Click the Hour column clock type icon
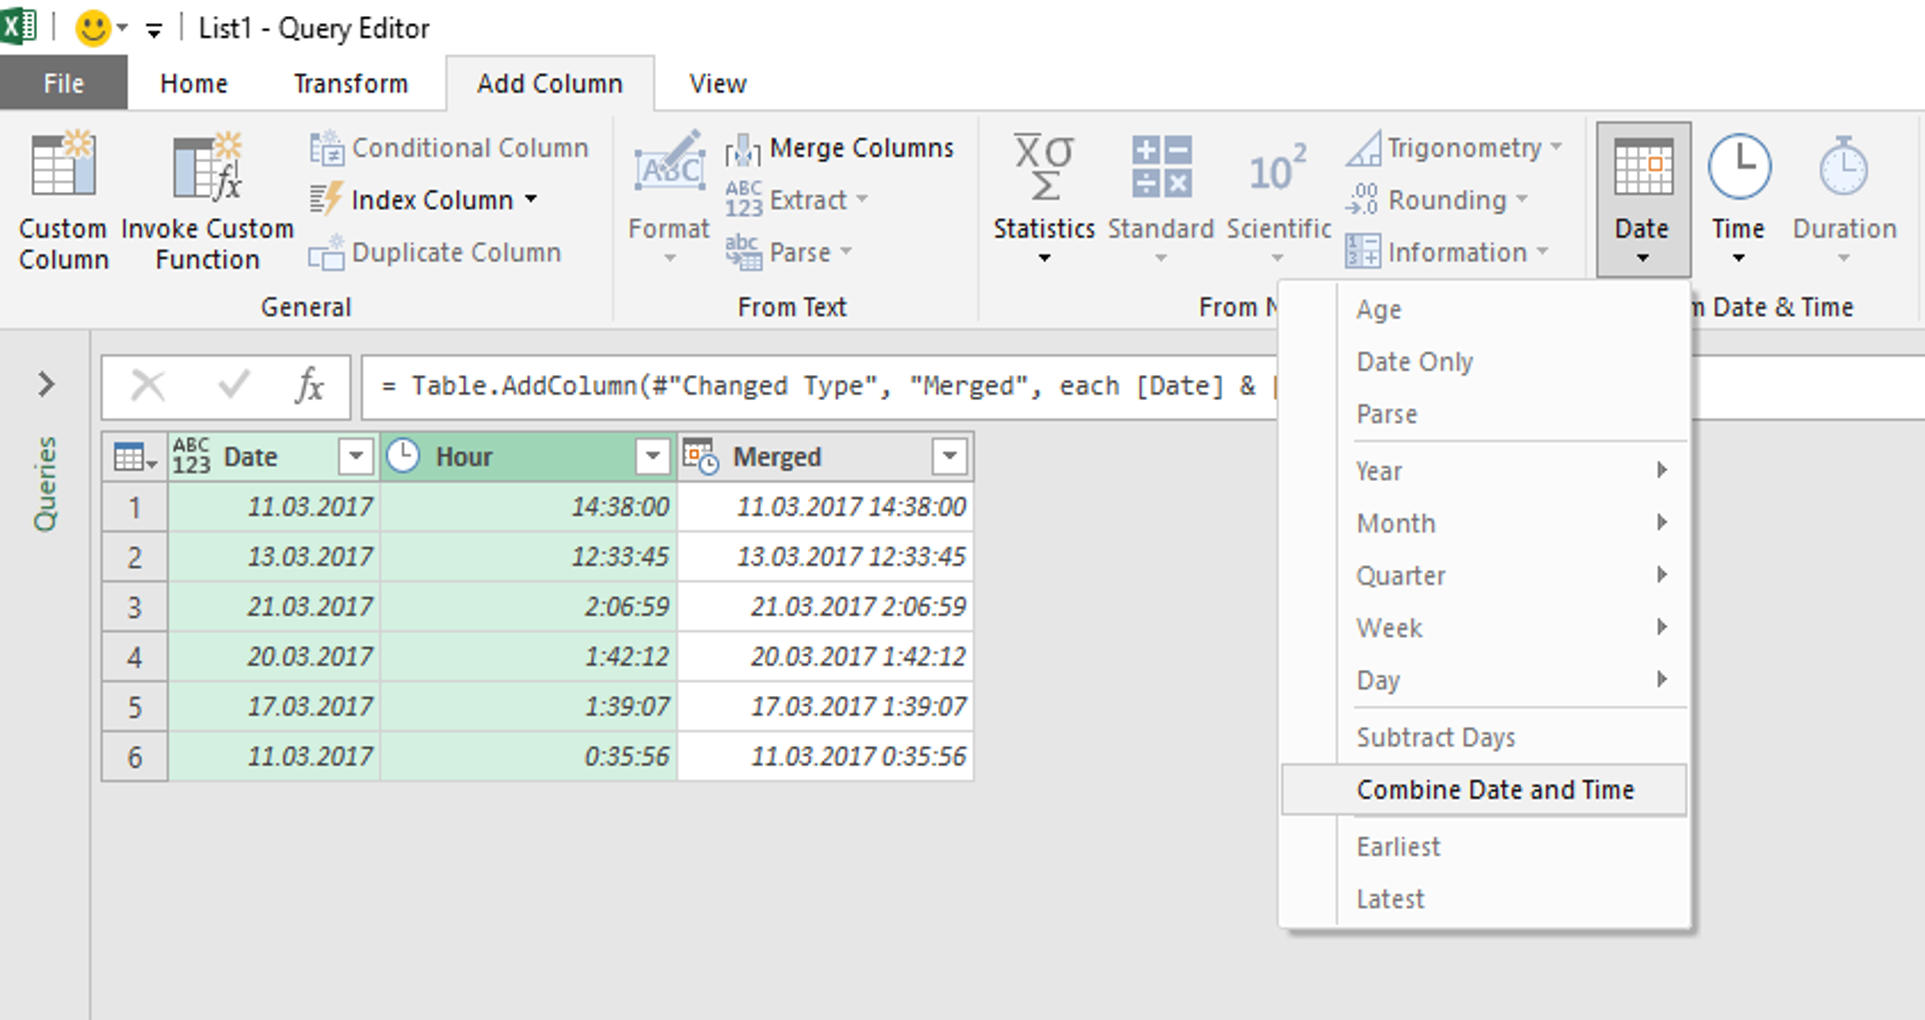This screenshot has height=1020, width=1925. [403, 455]
